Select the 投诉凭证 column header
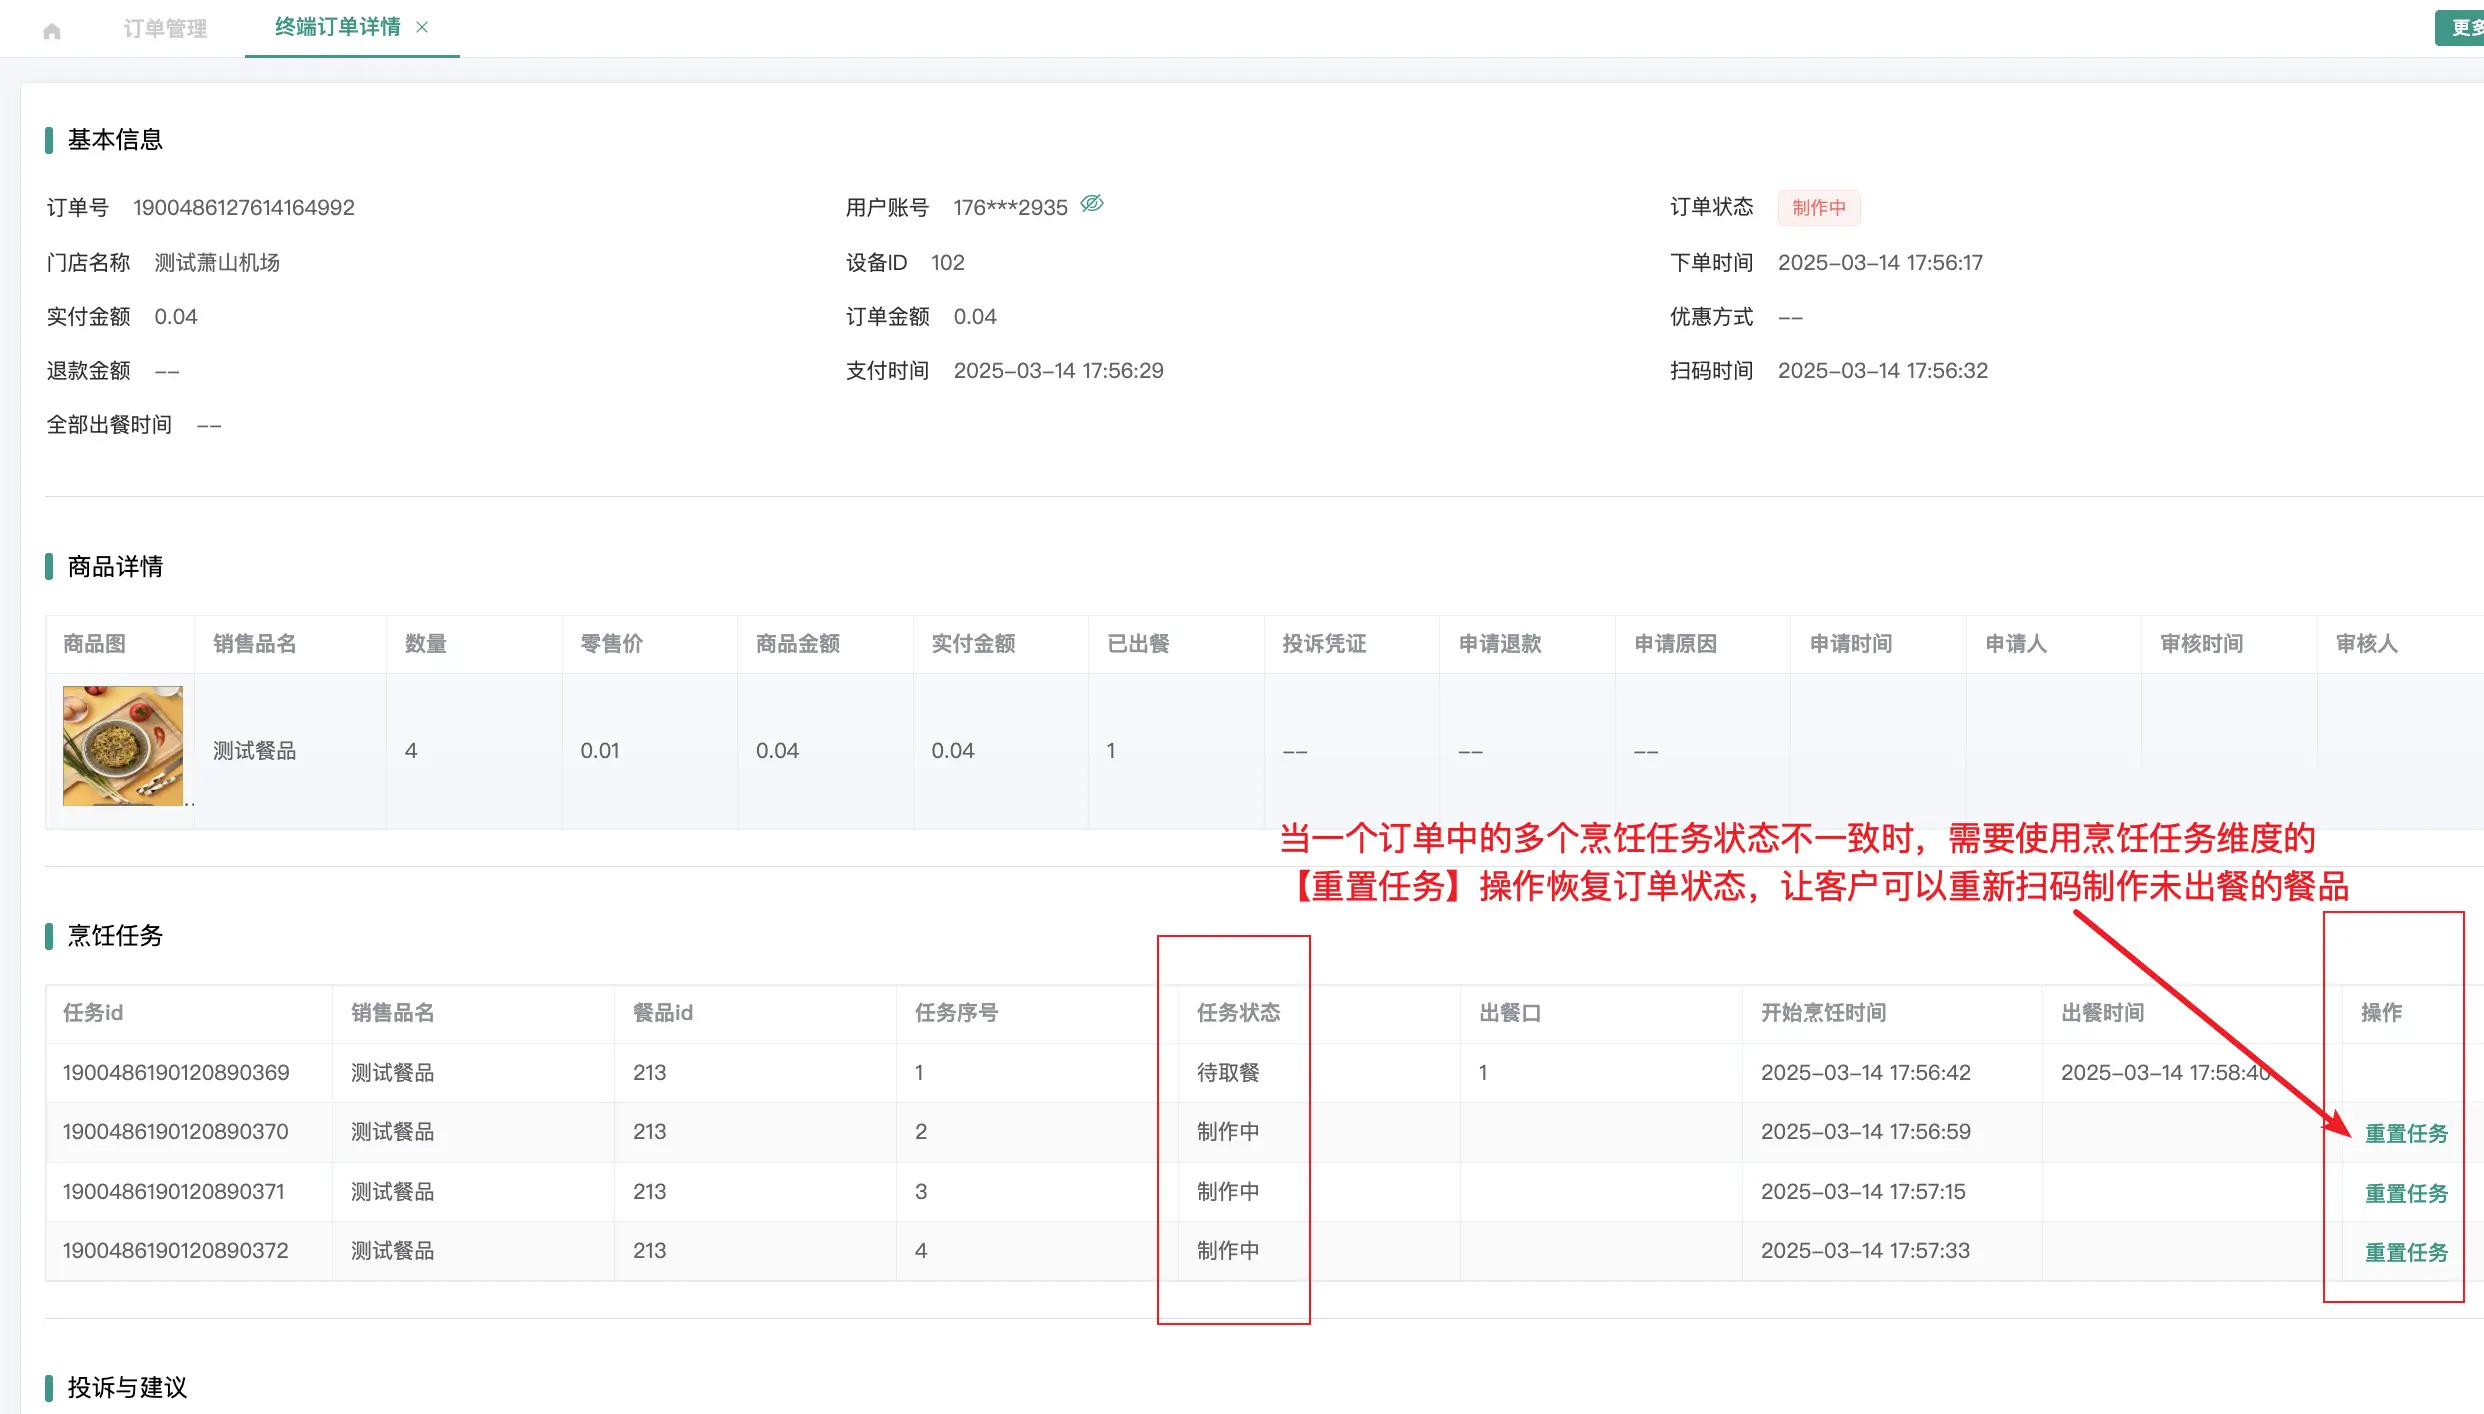 [1324, 644]
